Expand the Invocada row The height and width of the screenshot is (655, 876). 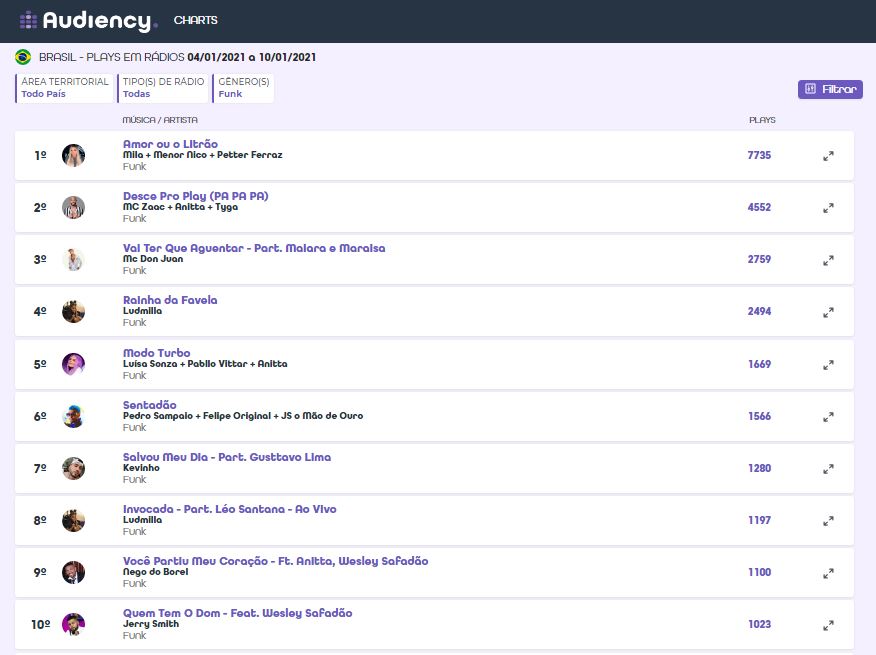click(x=828, y=521)
